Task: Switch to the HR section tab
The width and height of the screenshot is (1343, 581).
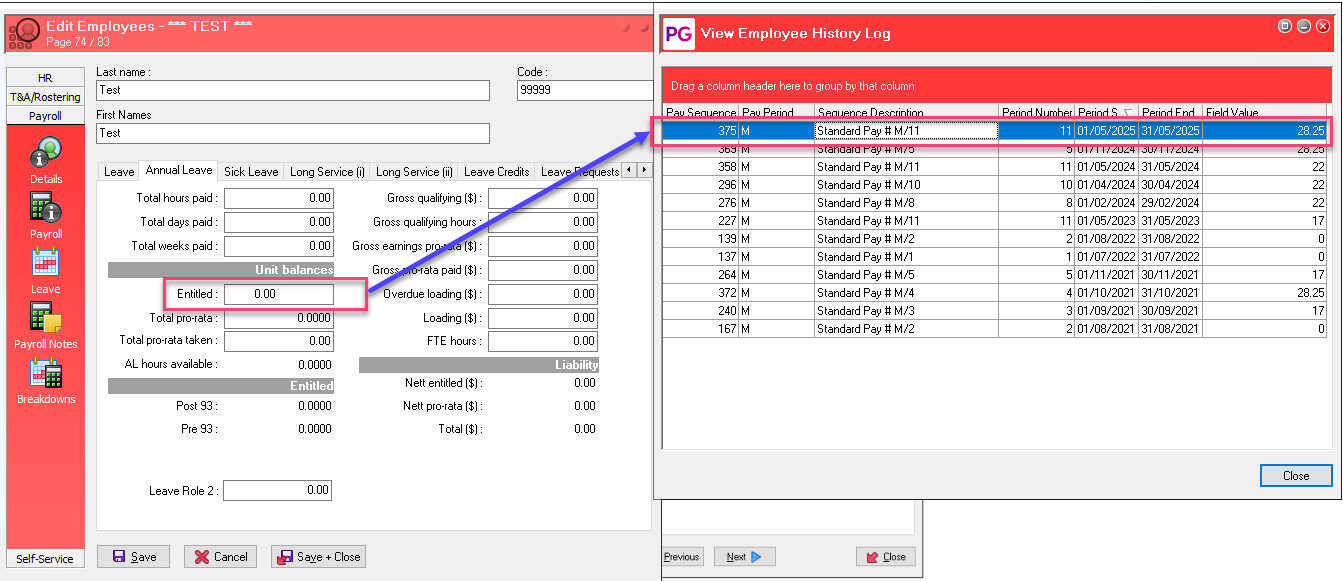Action: 45,78
